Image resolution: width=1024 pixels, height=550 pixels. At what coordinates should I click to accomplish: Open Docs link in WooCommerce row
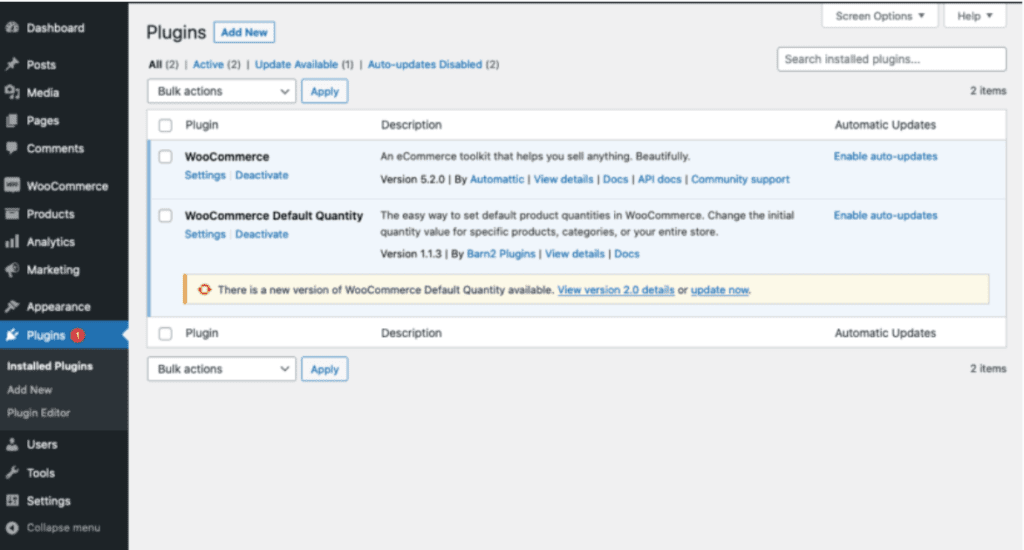click(615, 179)
